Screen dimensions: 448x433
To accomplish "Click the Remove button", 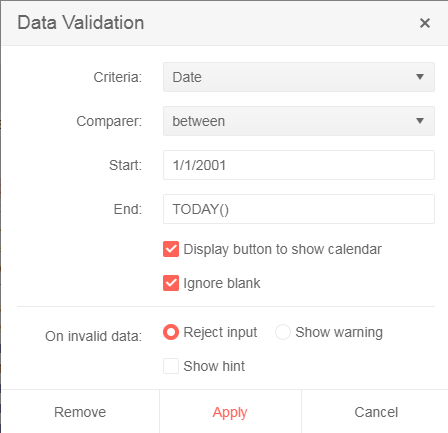I will pos(80,412).
